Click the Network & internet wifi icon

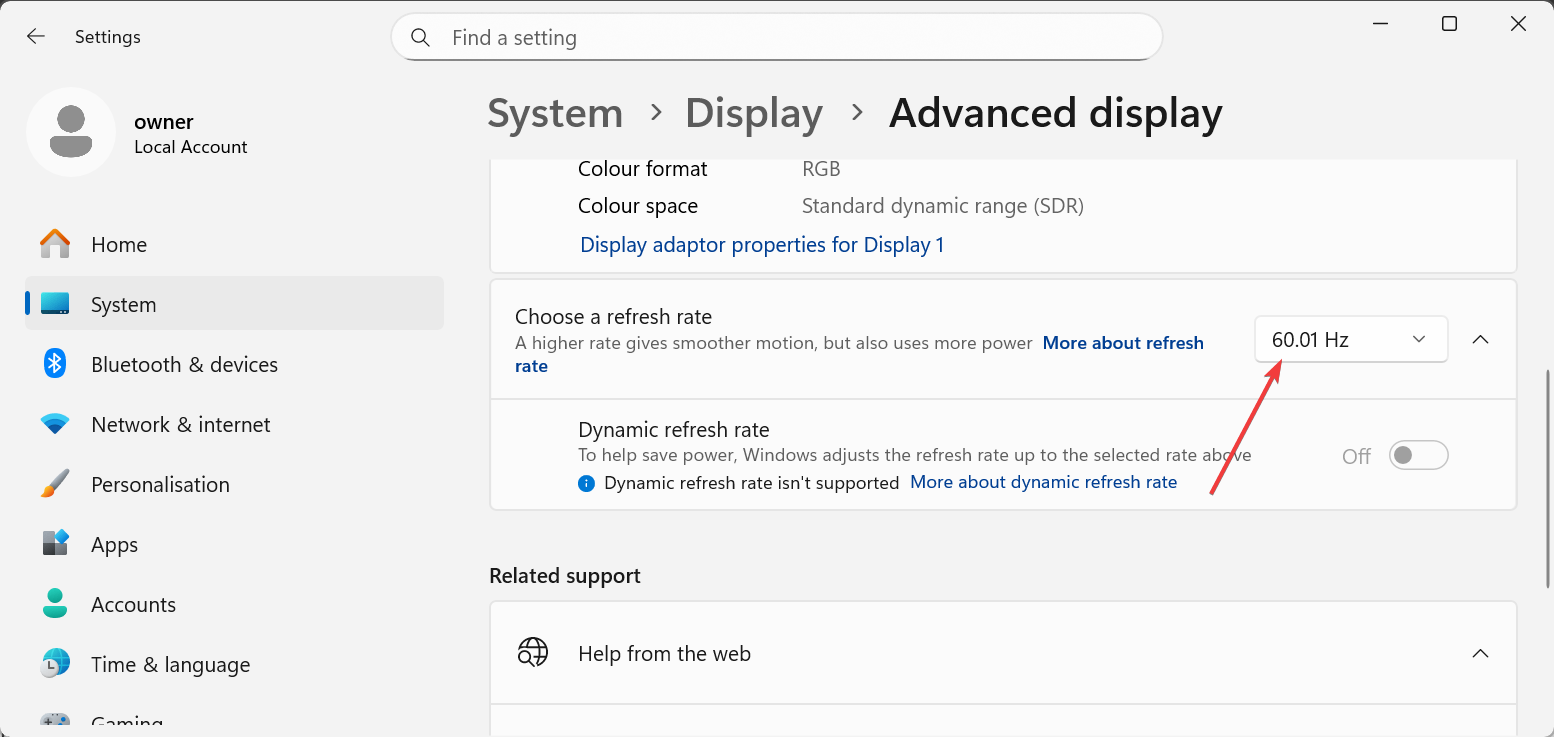(x=55, y=424)
